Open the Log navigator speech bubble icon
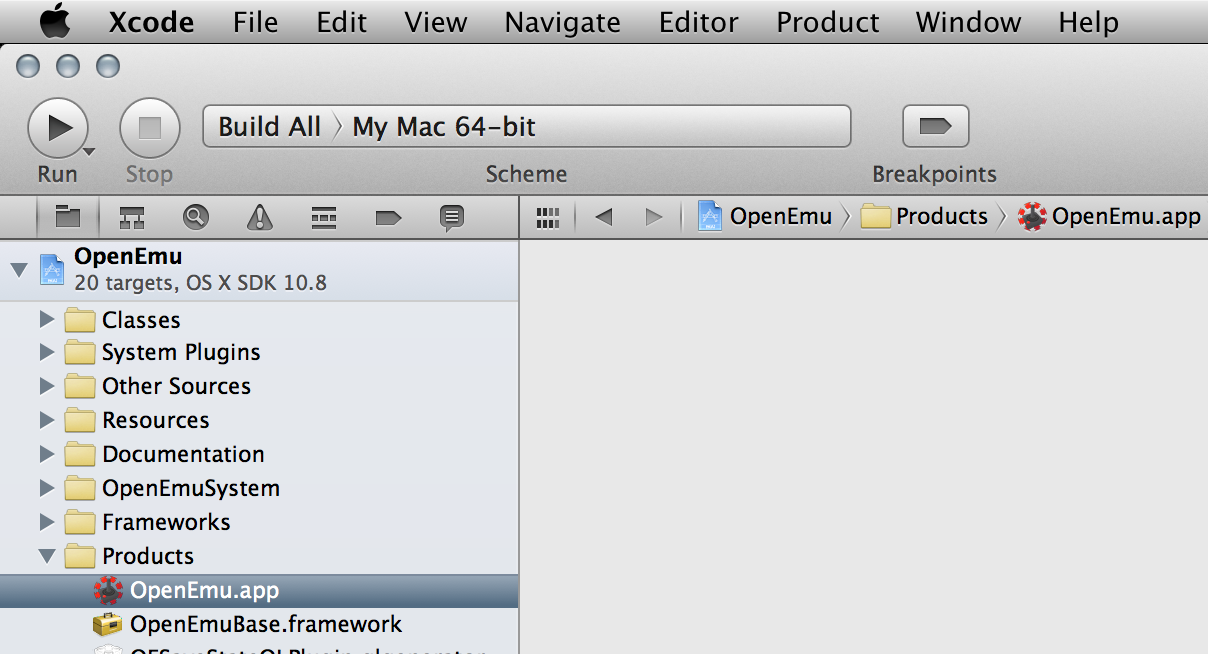 (452, 216)
